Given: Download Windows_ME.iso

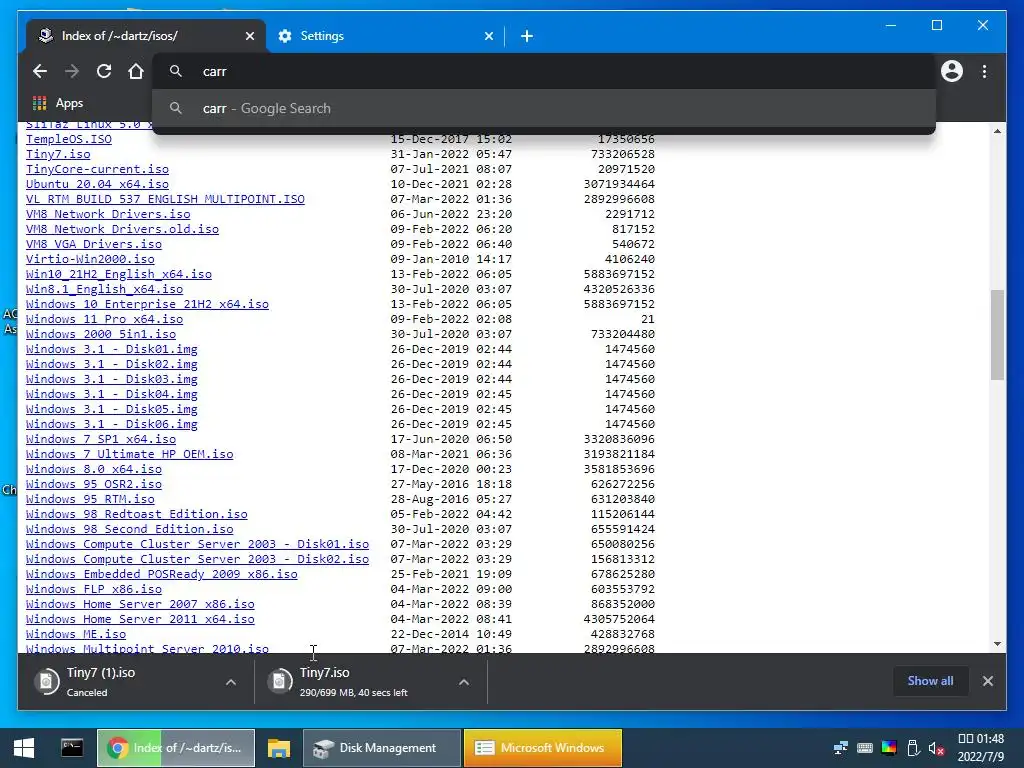Looking at the screenshot, I should click(76, 635).
